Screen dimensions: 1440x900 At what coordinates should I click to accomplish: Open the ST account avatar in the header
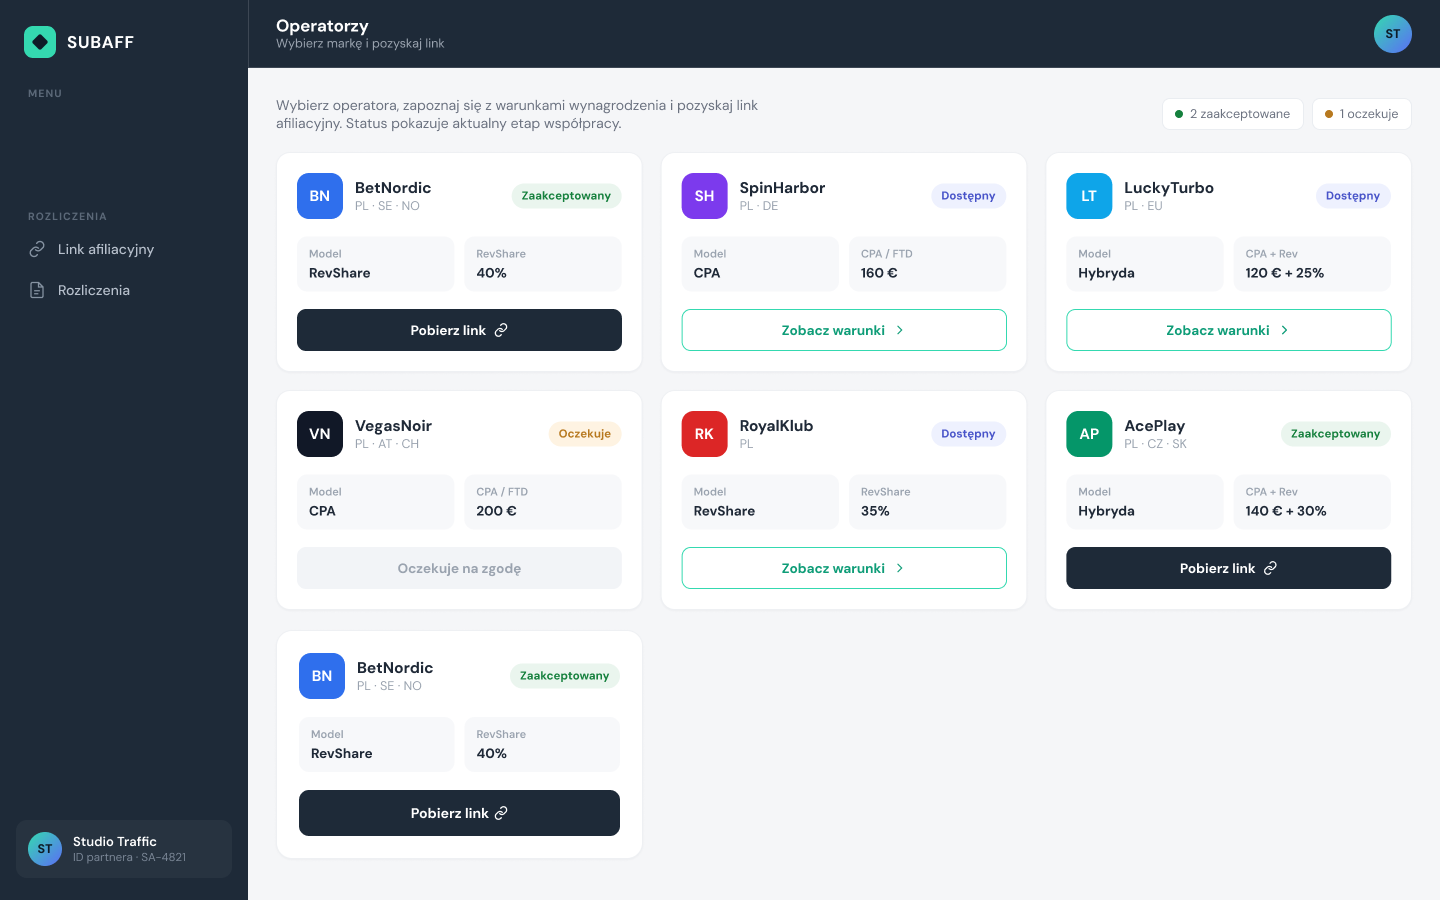click(x=1393, y=34)
